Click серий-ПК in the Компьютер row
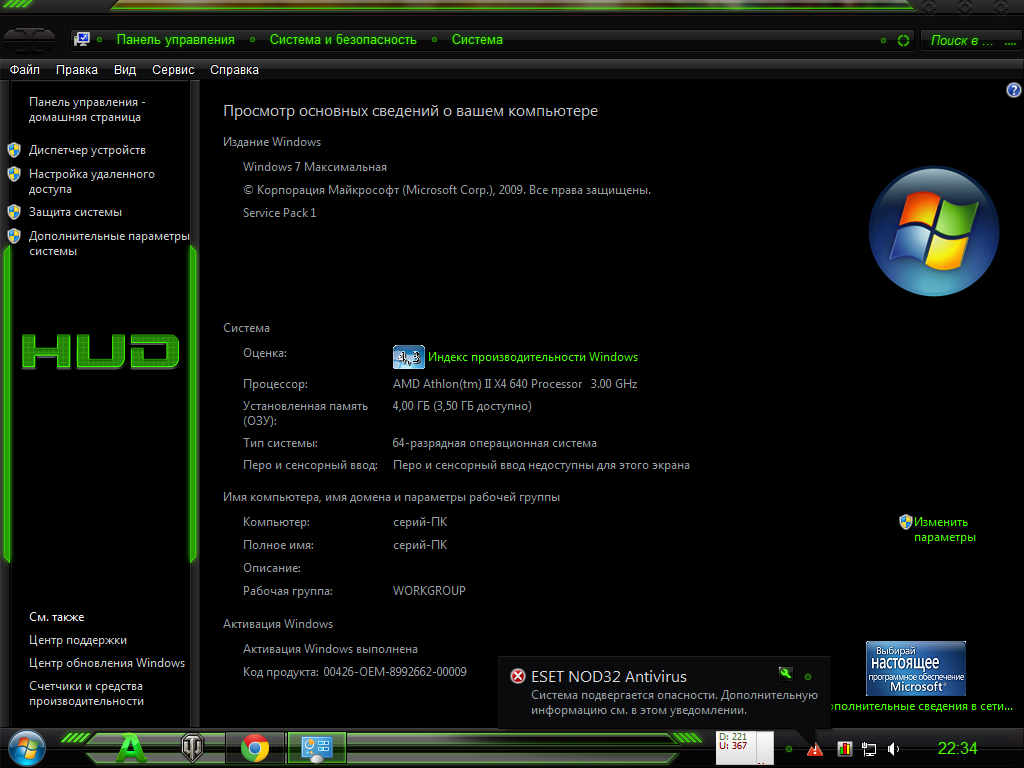 [x=420, y=522]
